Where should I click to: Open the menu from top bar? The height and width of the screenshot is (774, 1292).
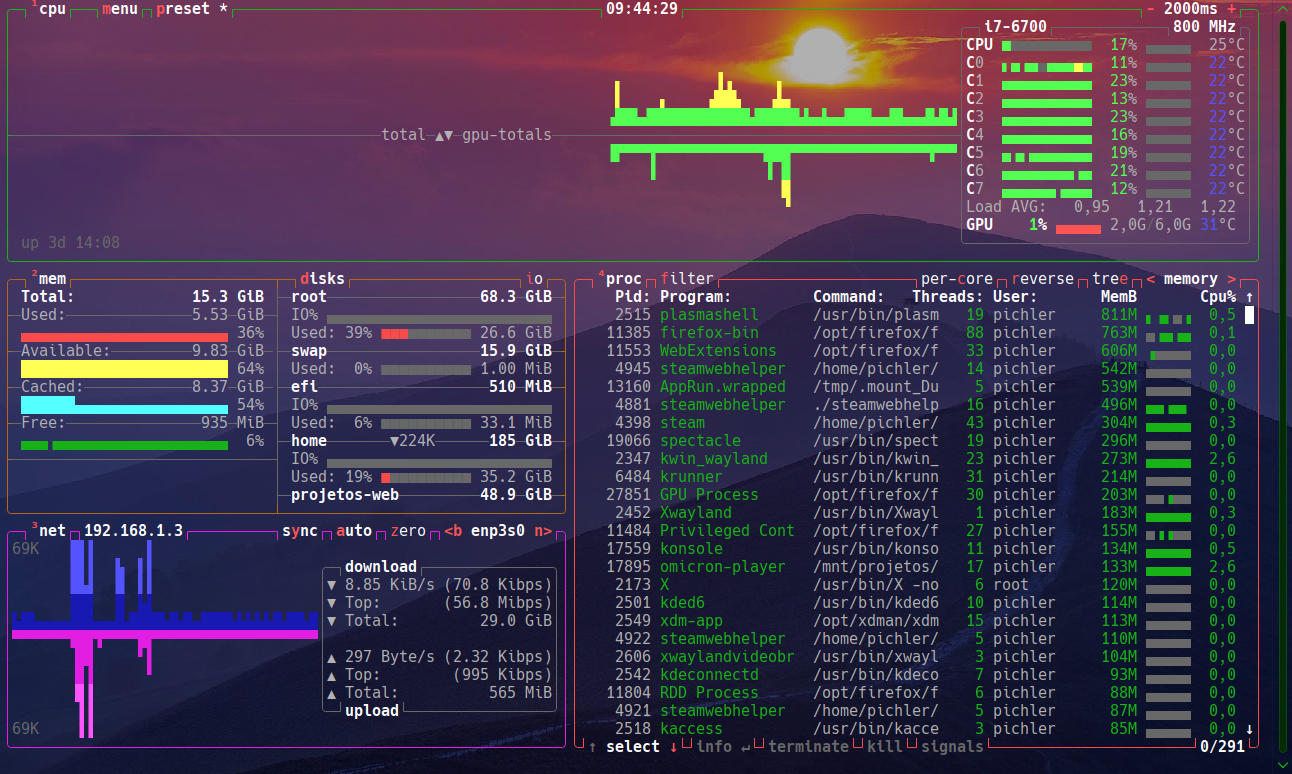[x=120, y=9]
